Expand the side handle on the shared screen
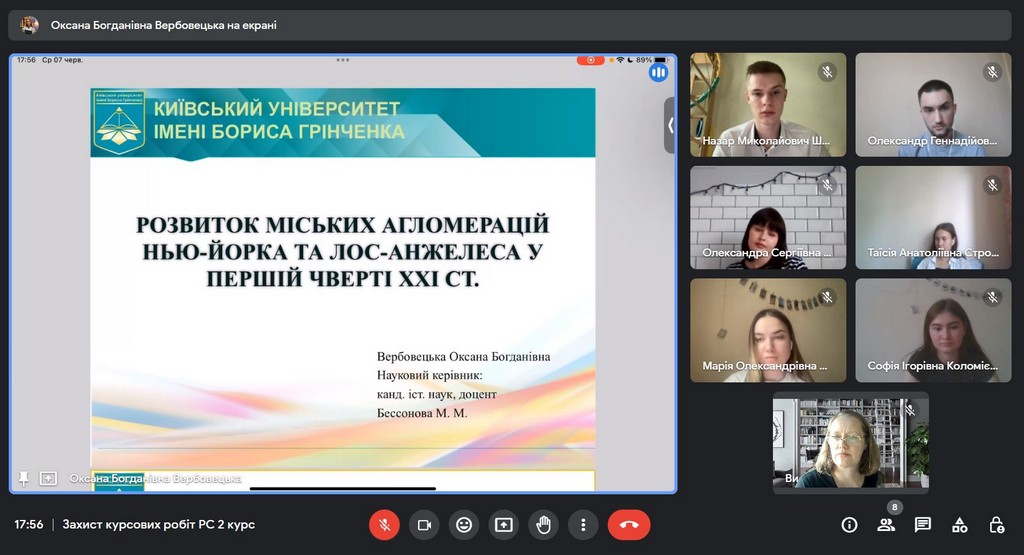Viewport: 1024px width, 555px height. point(670,125)
